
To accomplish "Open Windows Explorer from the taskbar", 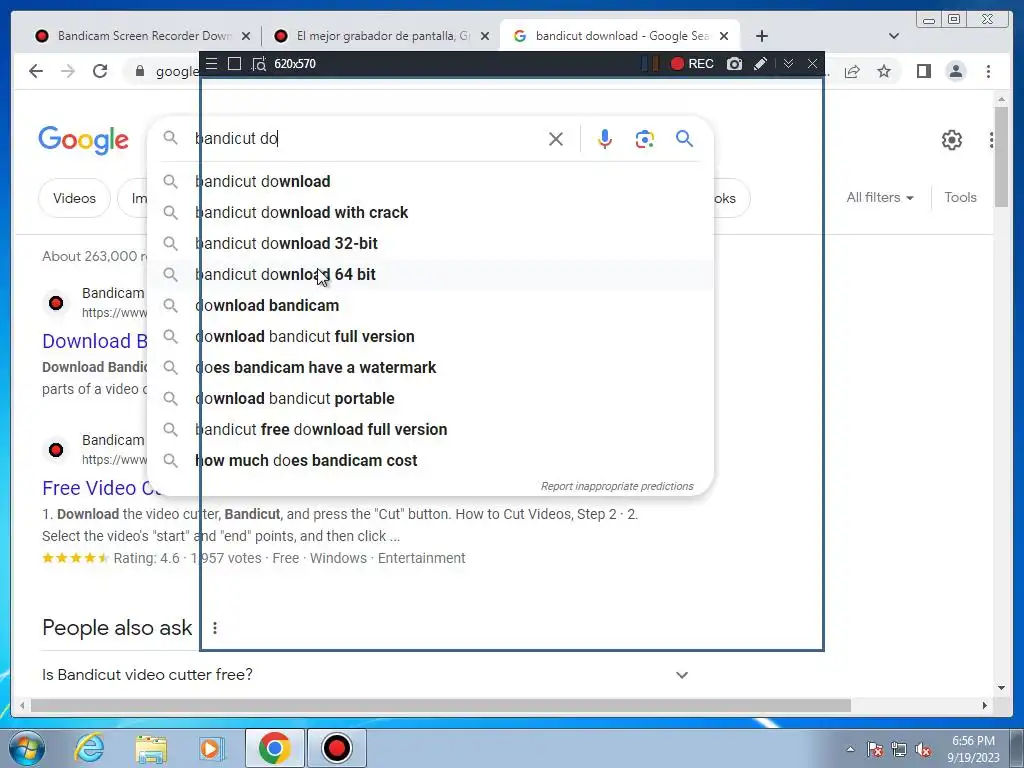I will click(151, 748).
